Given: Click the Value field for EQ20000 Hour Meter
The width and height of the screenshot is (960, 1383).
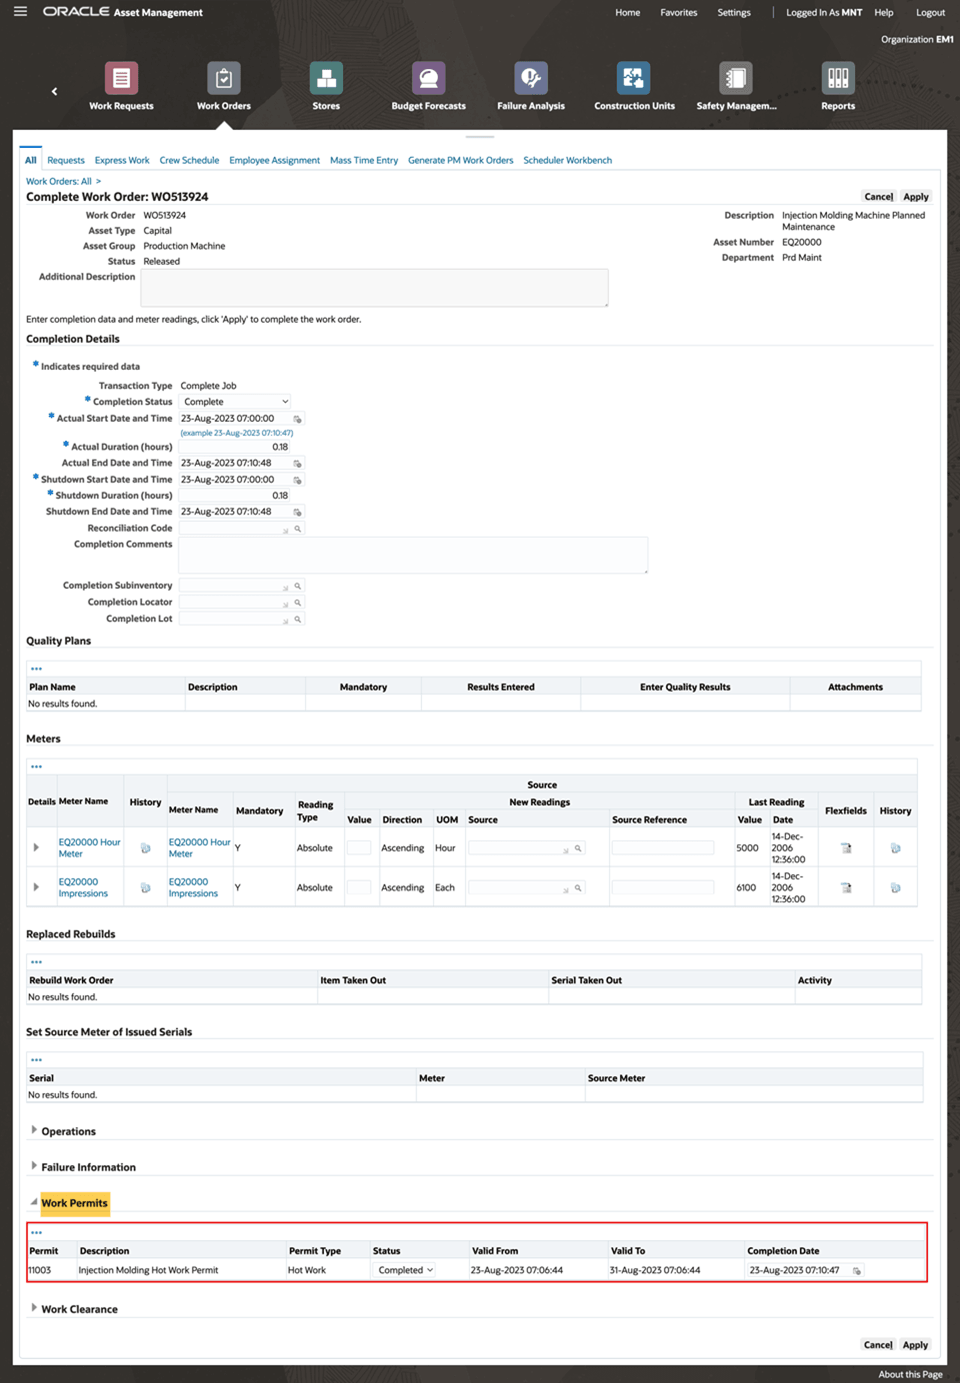Looking at the screenshot, I should click(359, 848).
